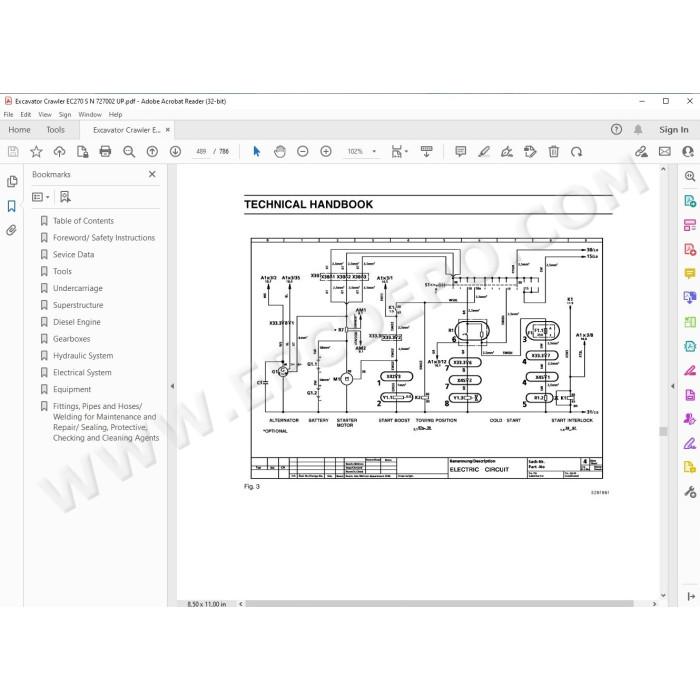Screen dimensions: 700x700
Task: Zoom out with the minus icon
Action: pos(303,152)
